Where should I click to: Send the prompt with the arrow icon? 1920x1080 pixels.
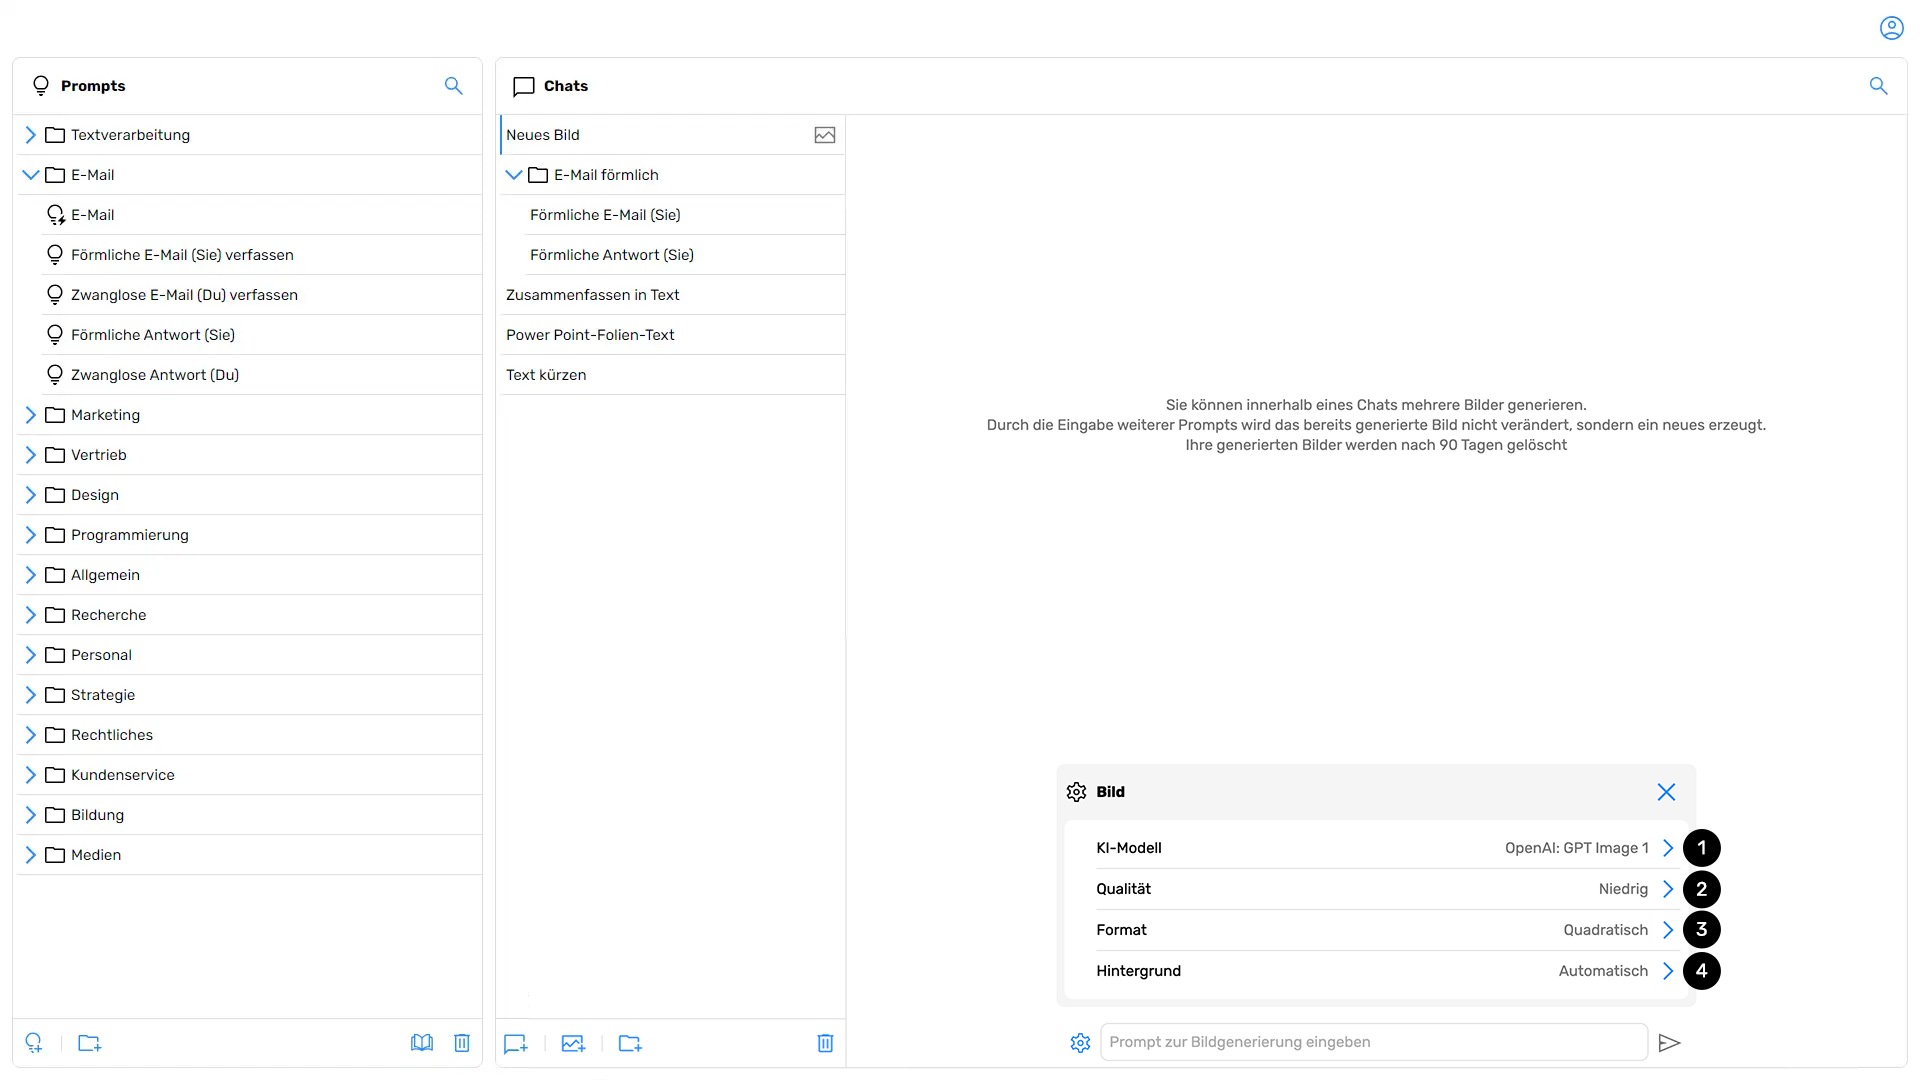1670,1042
